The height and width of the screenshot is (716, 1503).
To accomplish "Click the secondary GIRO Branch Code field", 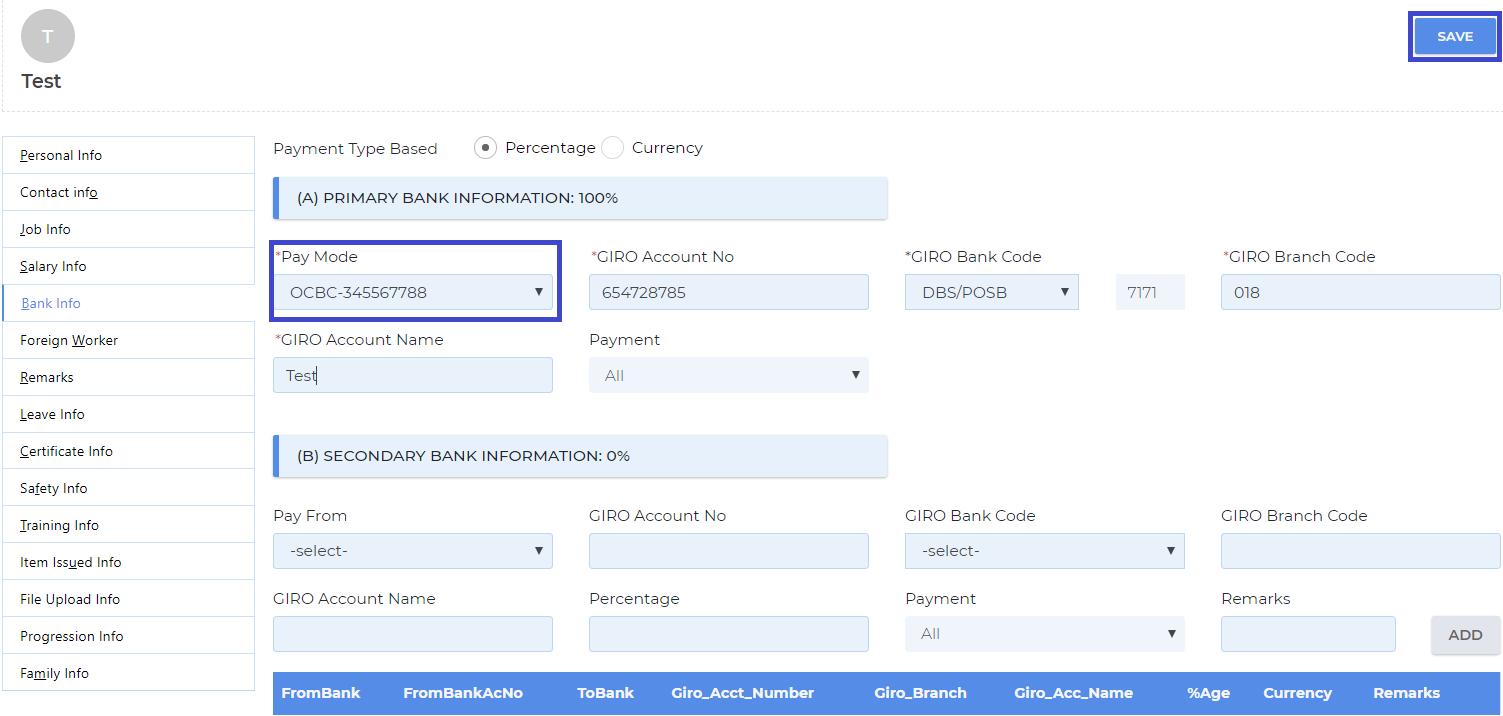I will [1361, 551].
